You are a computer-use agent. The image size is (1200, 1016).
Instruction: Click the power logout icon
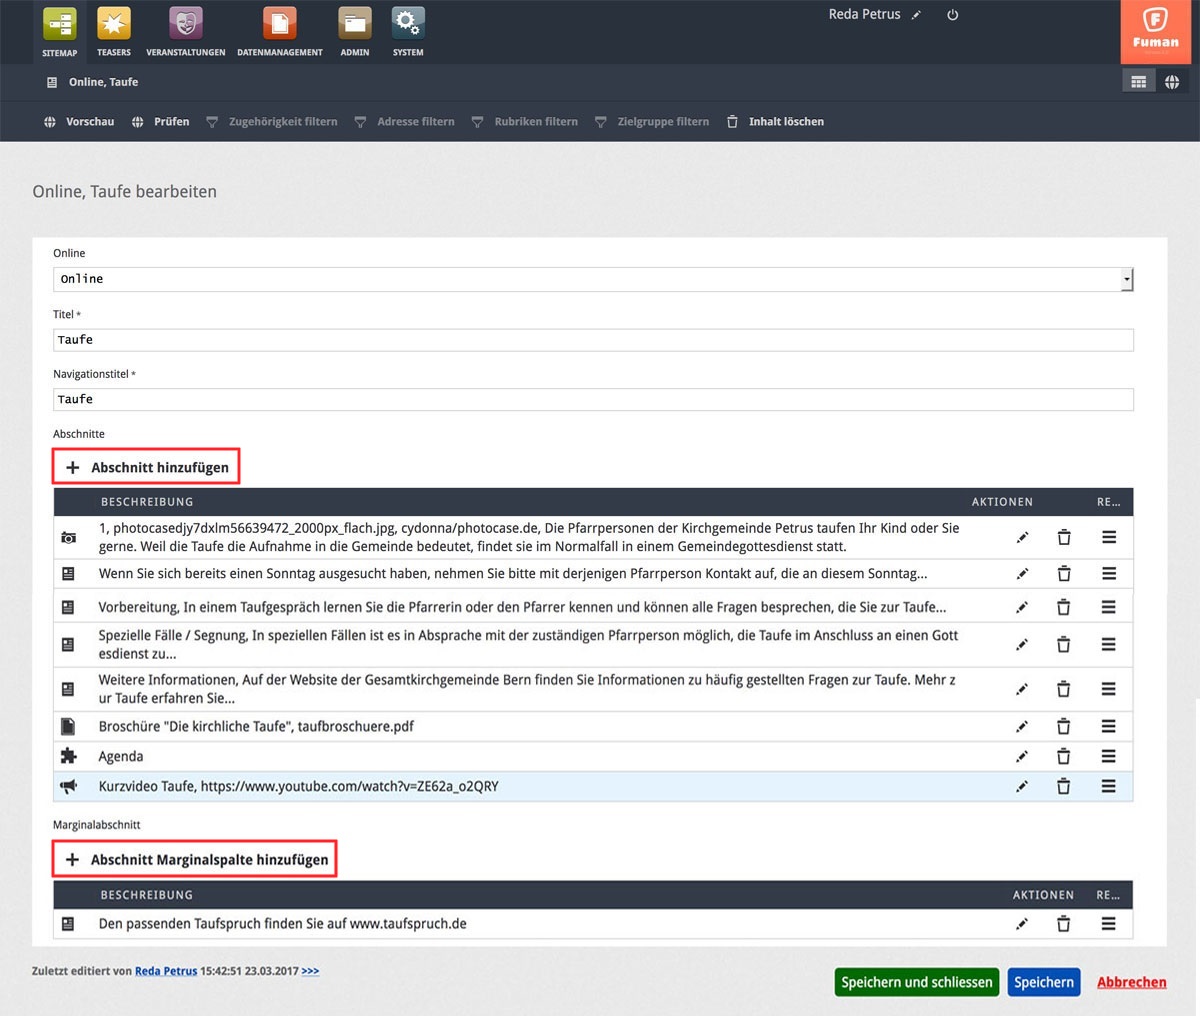[952, 15]
